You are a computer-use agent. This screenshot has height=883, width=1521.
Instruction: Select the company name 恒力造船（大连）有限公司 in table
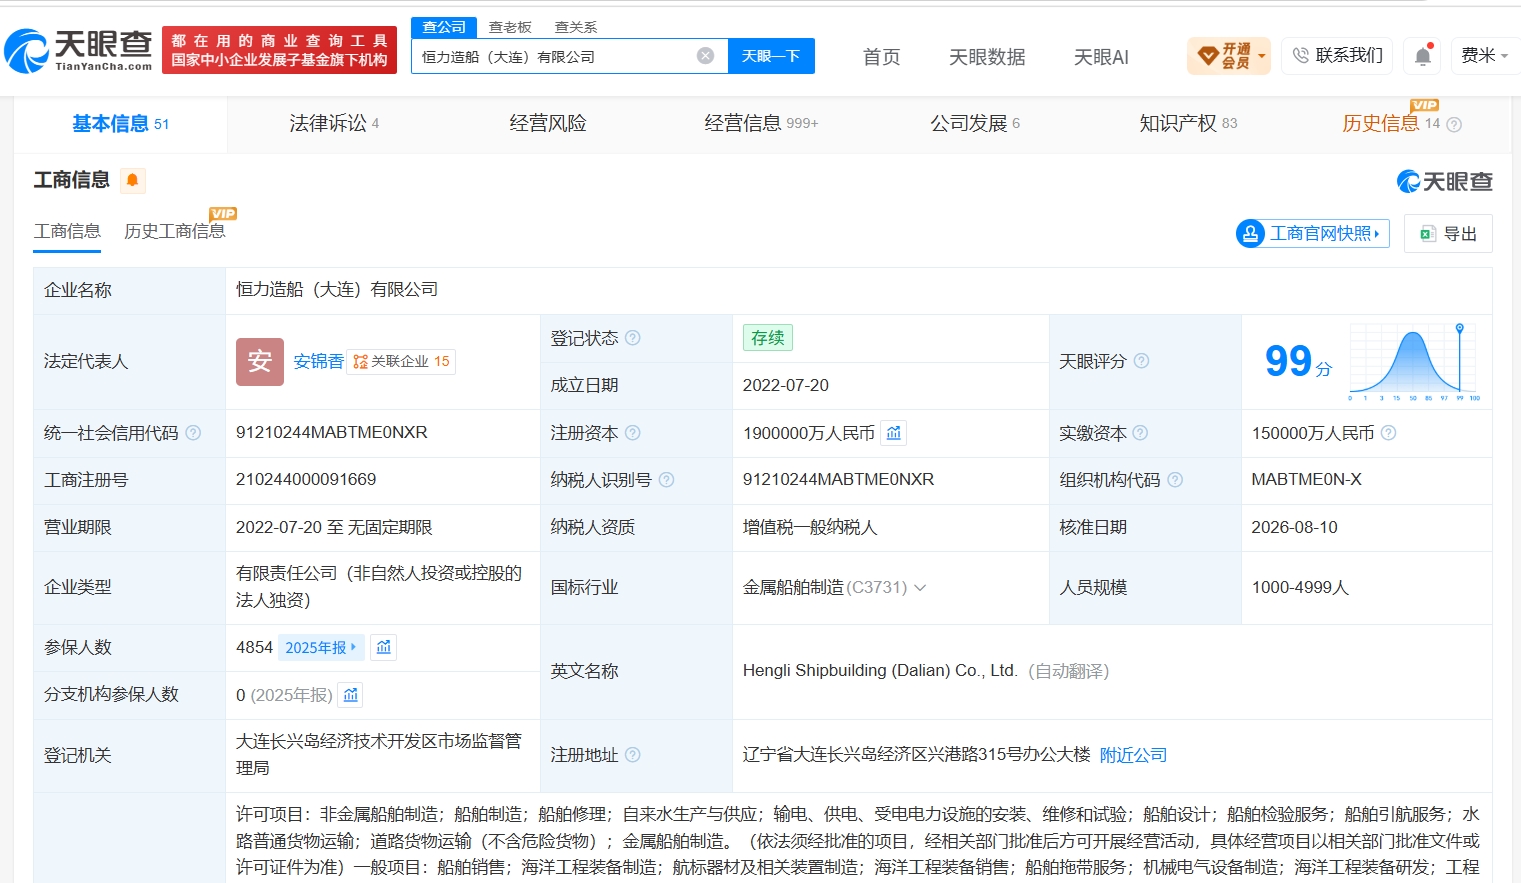(337, 290)
